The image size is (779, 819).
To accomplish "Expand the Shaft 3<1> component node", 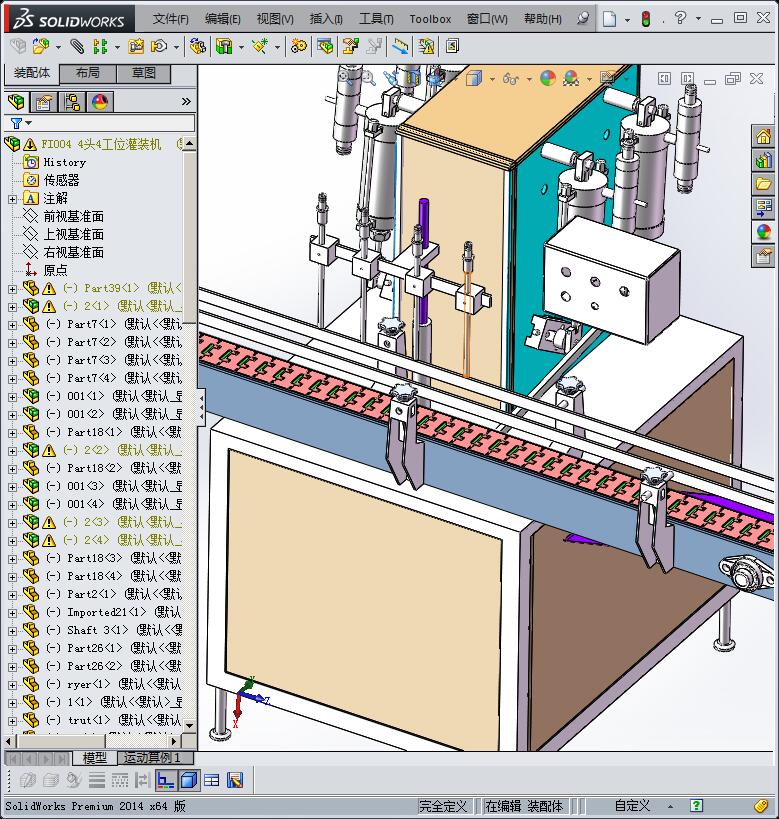I will tap(13, 631).
